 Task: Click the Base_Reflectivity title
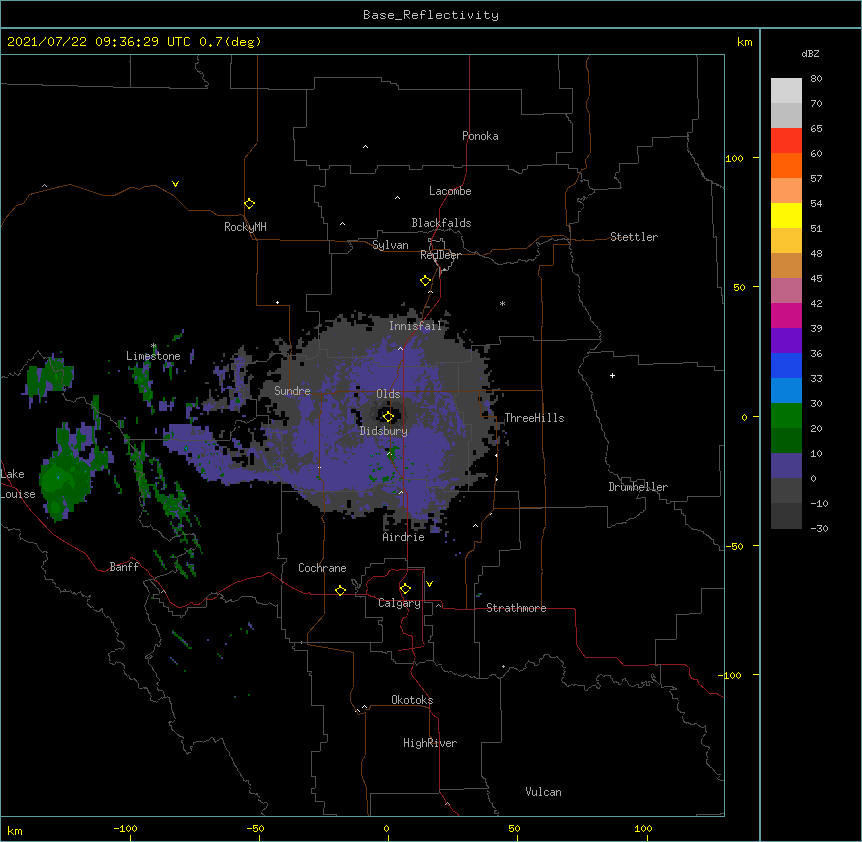[431, 15]
